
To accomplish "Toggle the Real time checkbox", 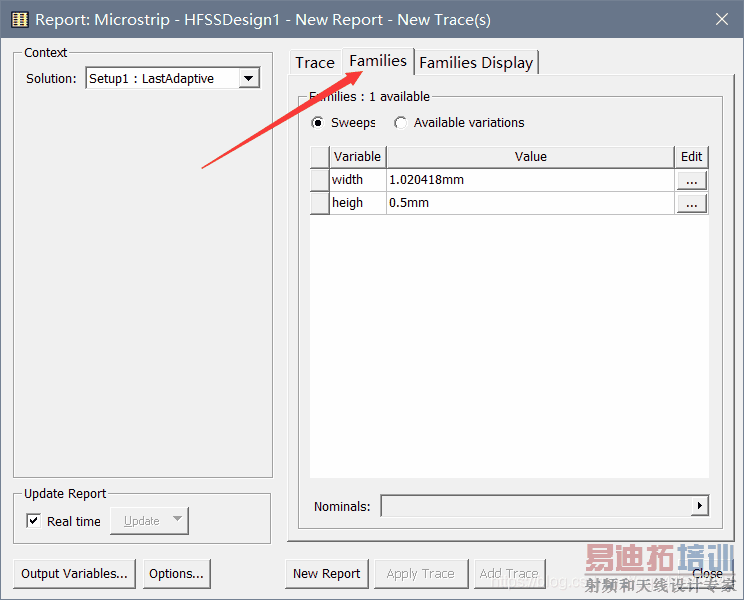I will click(34, 521).
